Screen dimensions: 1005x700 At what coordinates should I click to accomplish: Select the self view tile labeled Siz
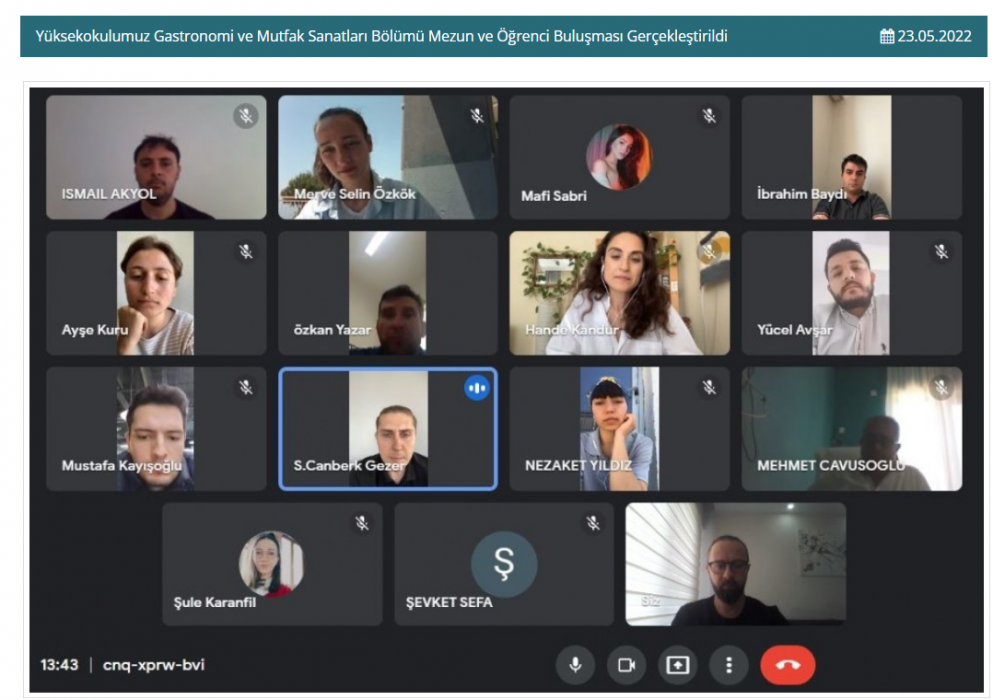point(736,564)
